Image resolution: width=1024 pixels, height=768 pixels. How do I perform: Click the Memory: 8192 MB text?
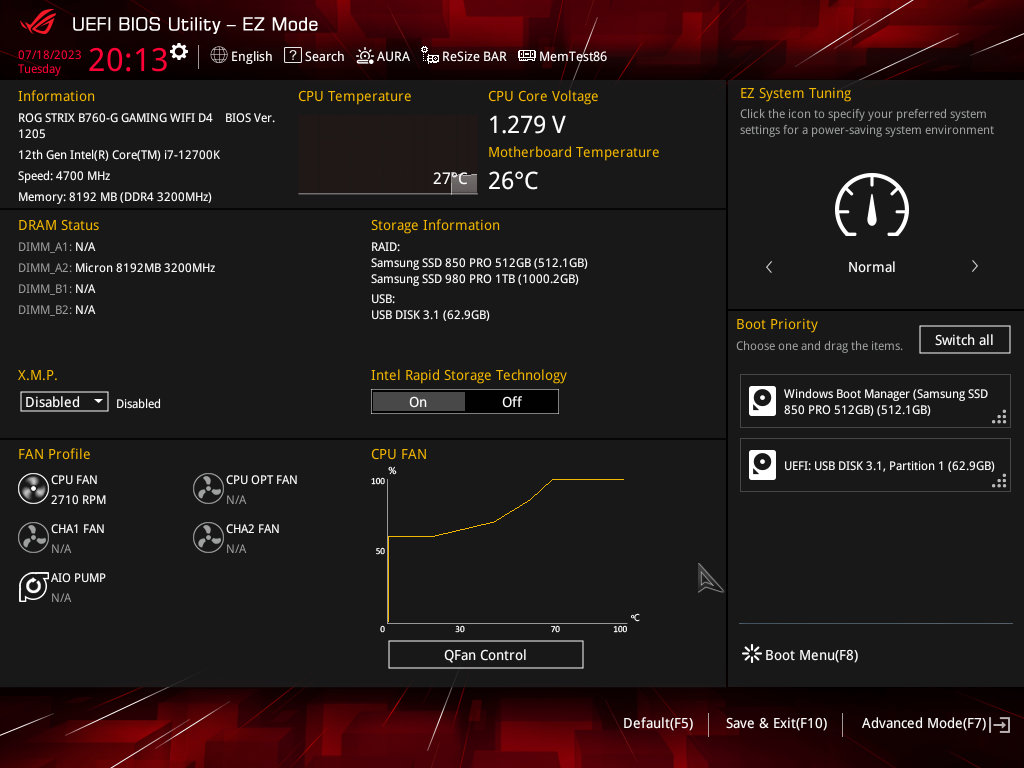pos(115,197)
